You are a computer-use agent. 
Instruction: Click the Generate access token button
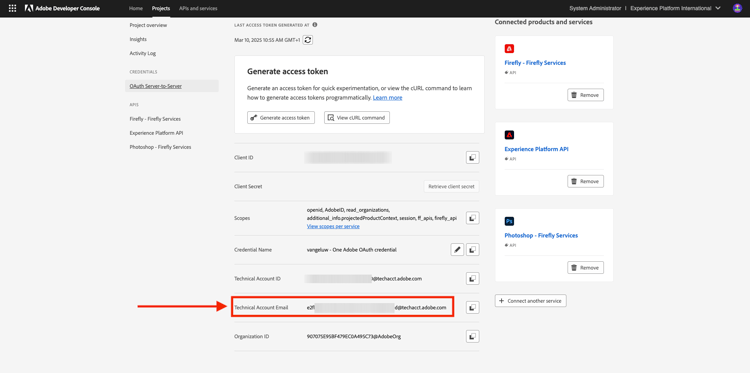pos(281,118)
